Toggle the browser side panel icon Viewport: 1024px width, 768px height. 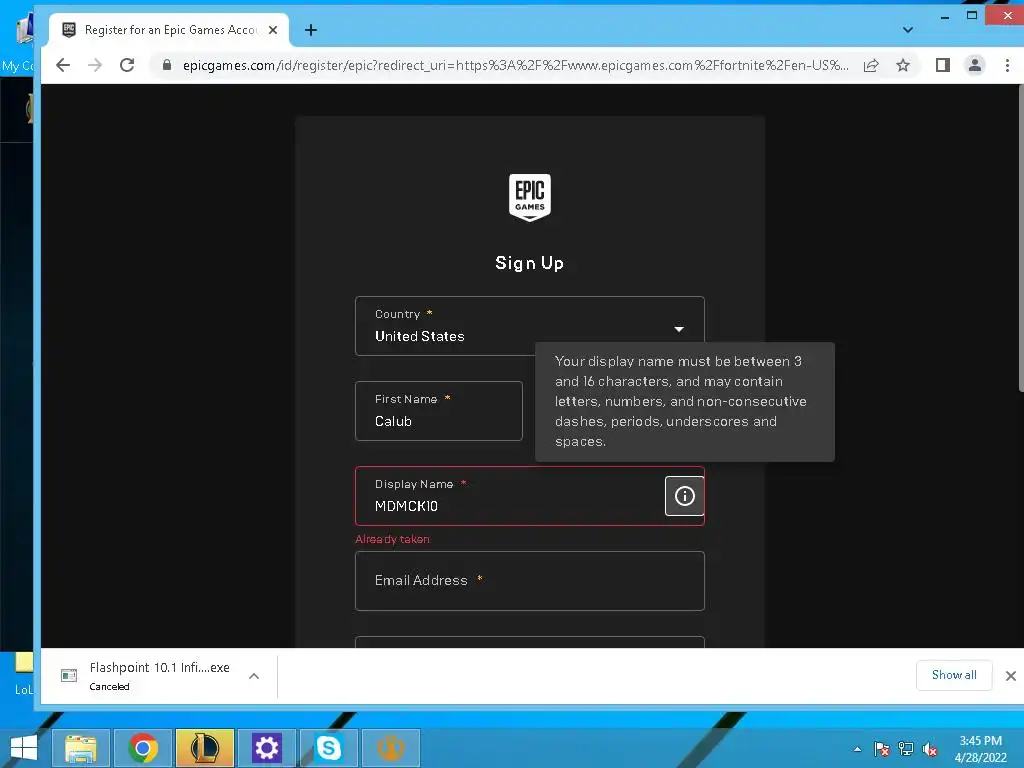(942, 65)
